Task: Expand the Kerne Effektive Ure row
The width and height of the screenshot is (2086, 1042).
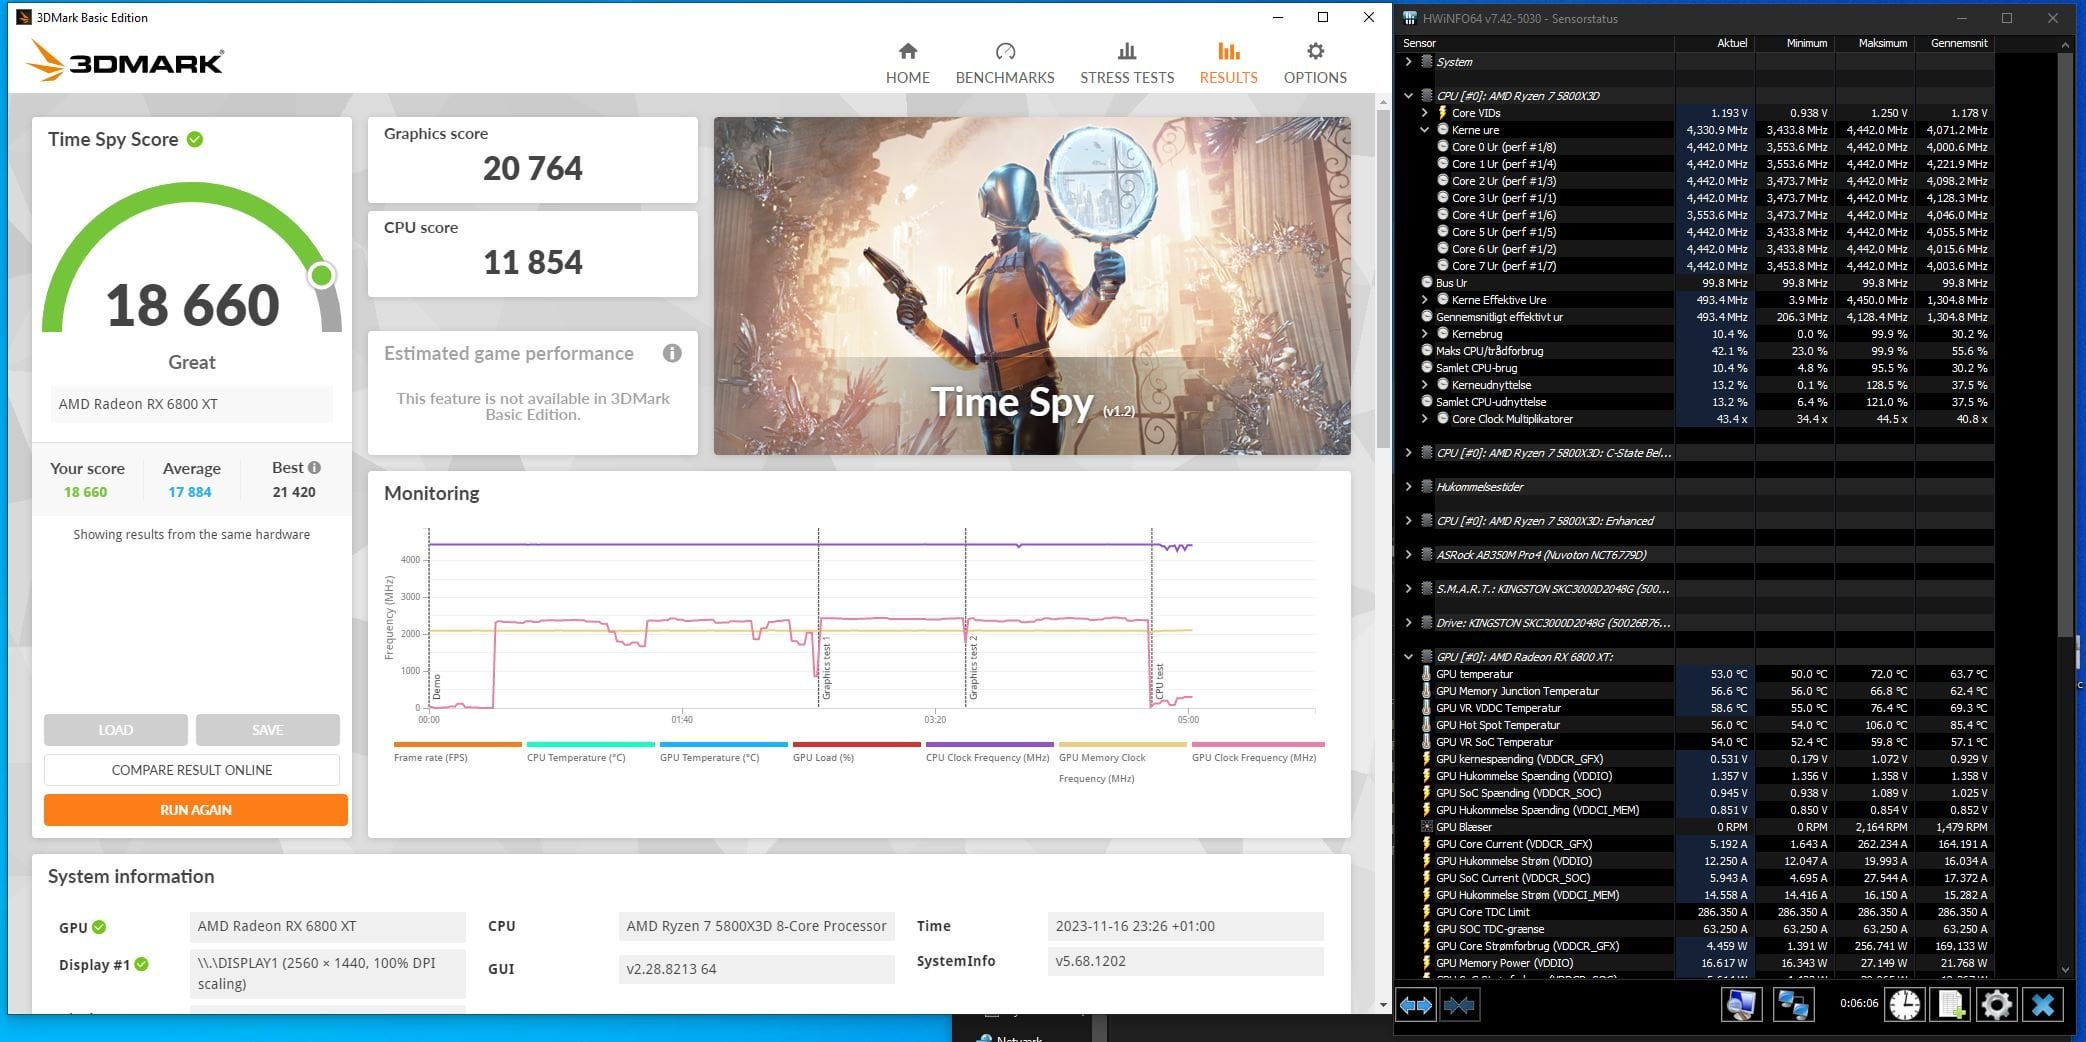Action: pos(1424,300)
